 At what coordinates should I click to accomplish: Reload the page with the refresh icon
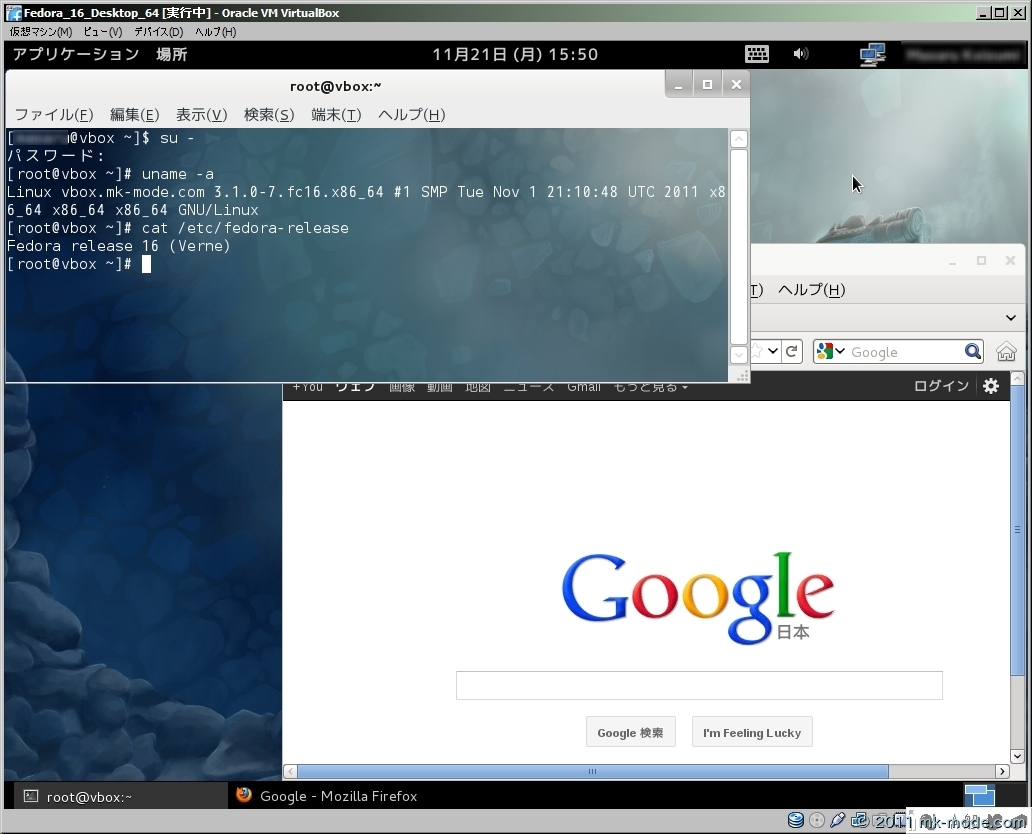(792, 352)
